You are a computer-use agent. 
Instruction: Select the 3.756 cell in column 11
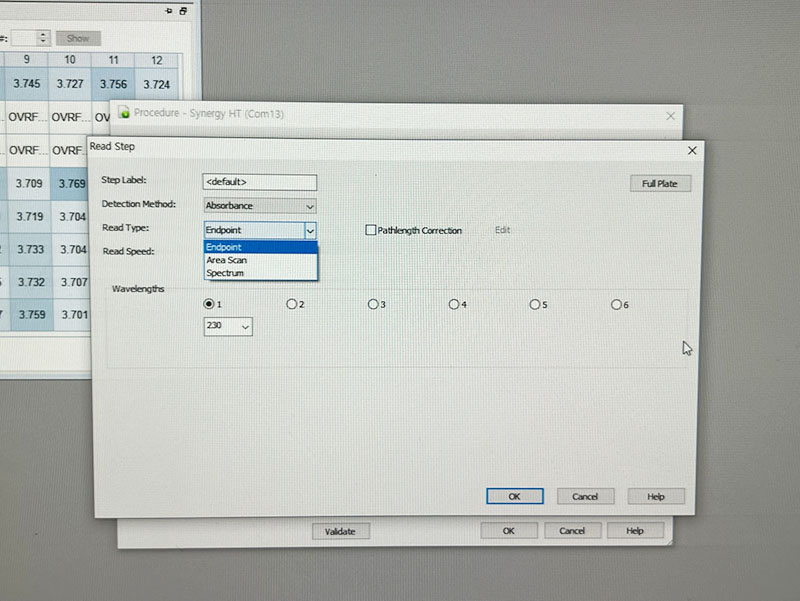tap(113, 84)
